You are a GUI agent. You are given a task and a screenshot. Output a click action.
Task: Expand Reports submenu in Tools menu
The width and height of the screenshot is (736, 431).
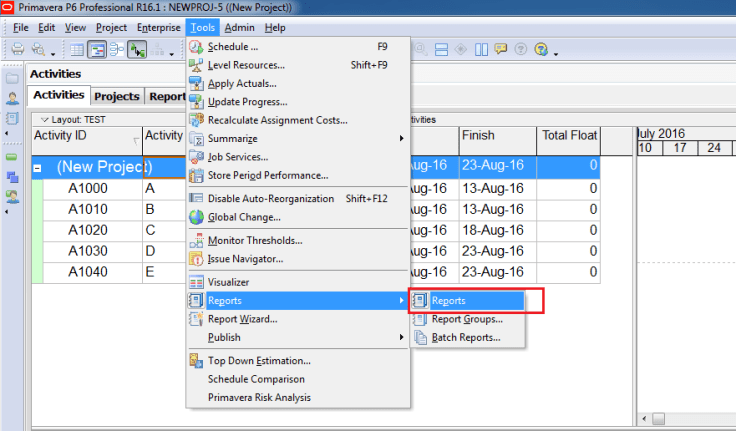298,300
